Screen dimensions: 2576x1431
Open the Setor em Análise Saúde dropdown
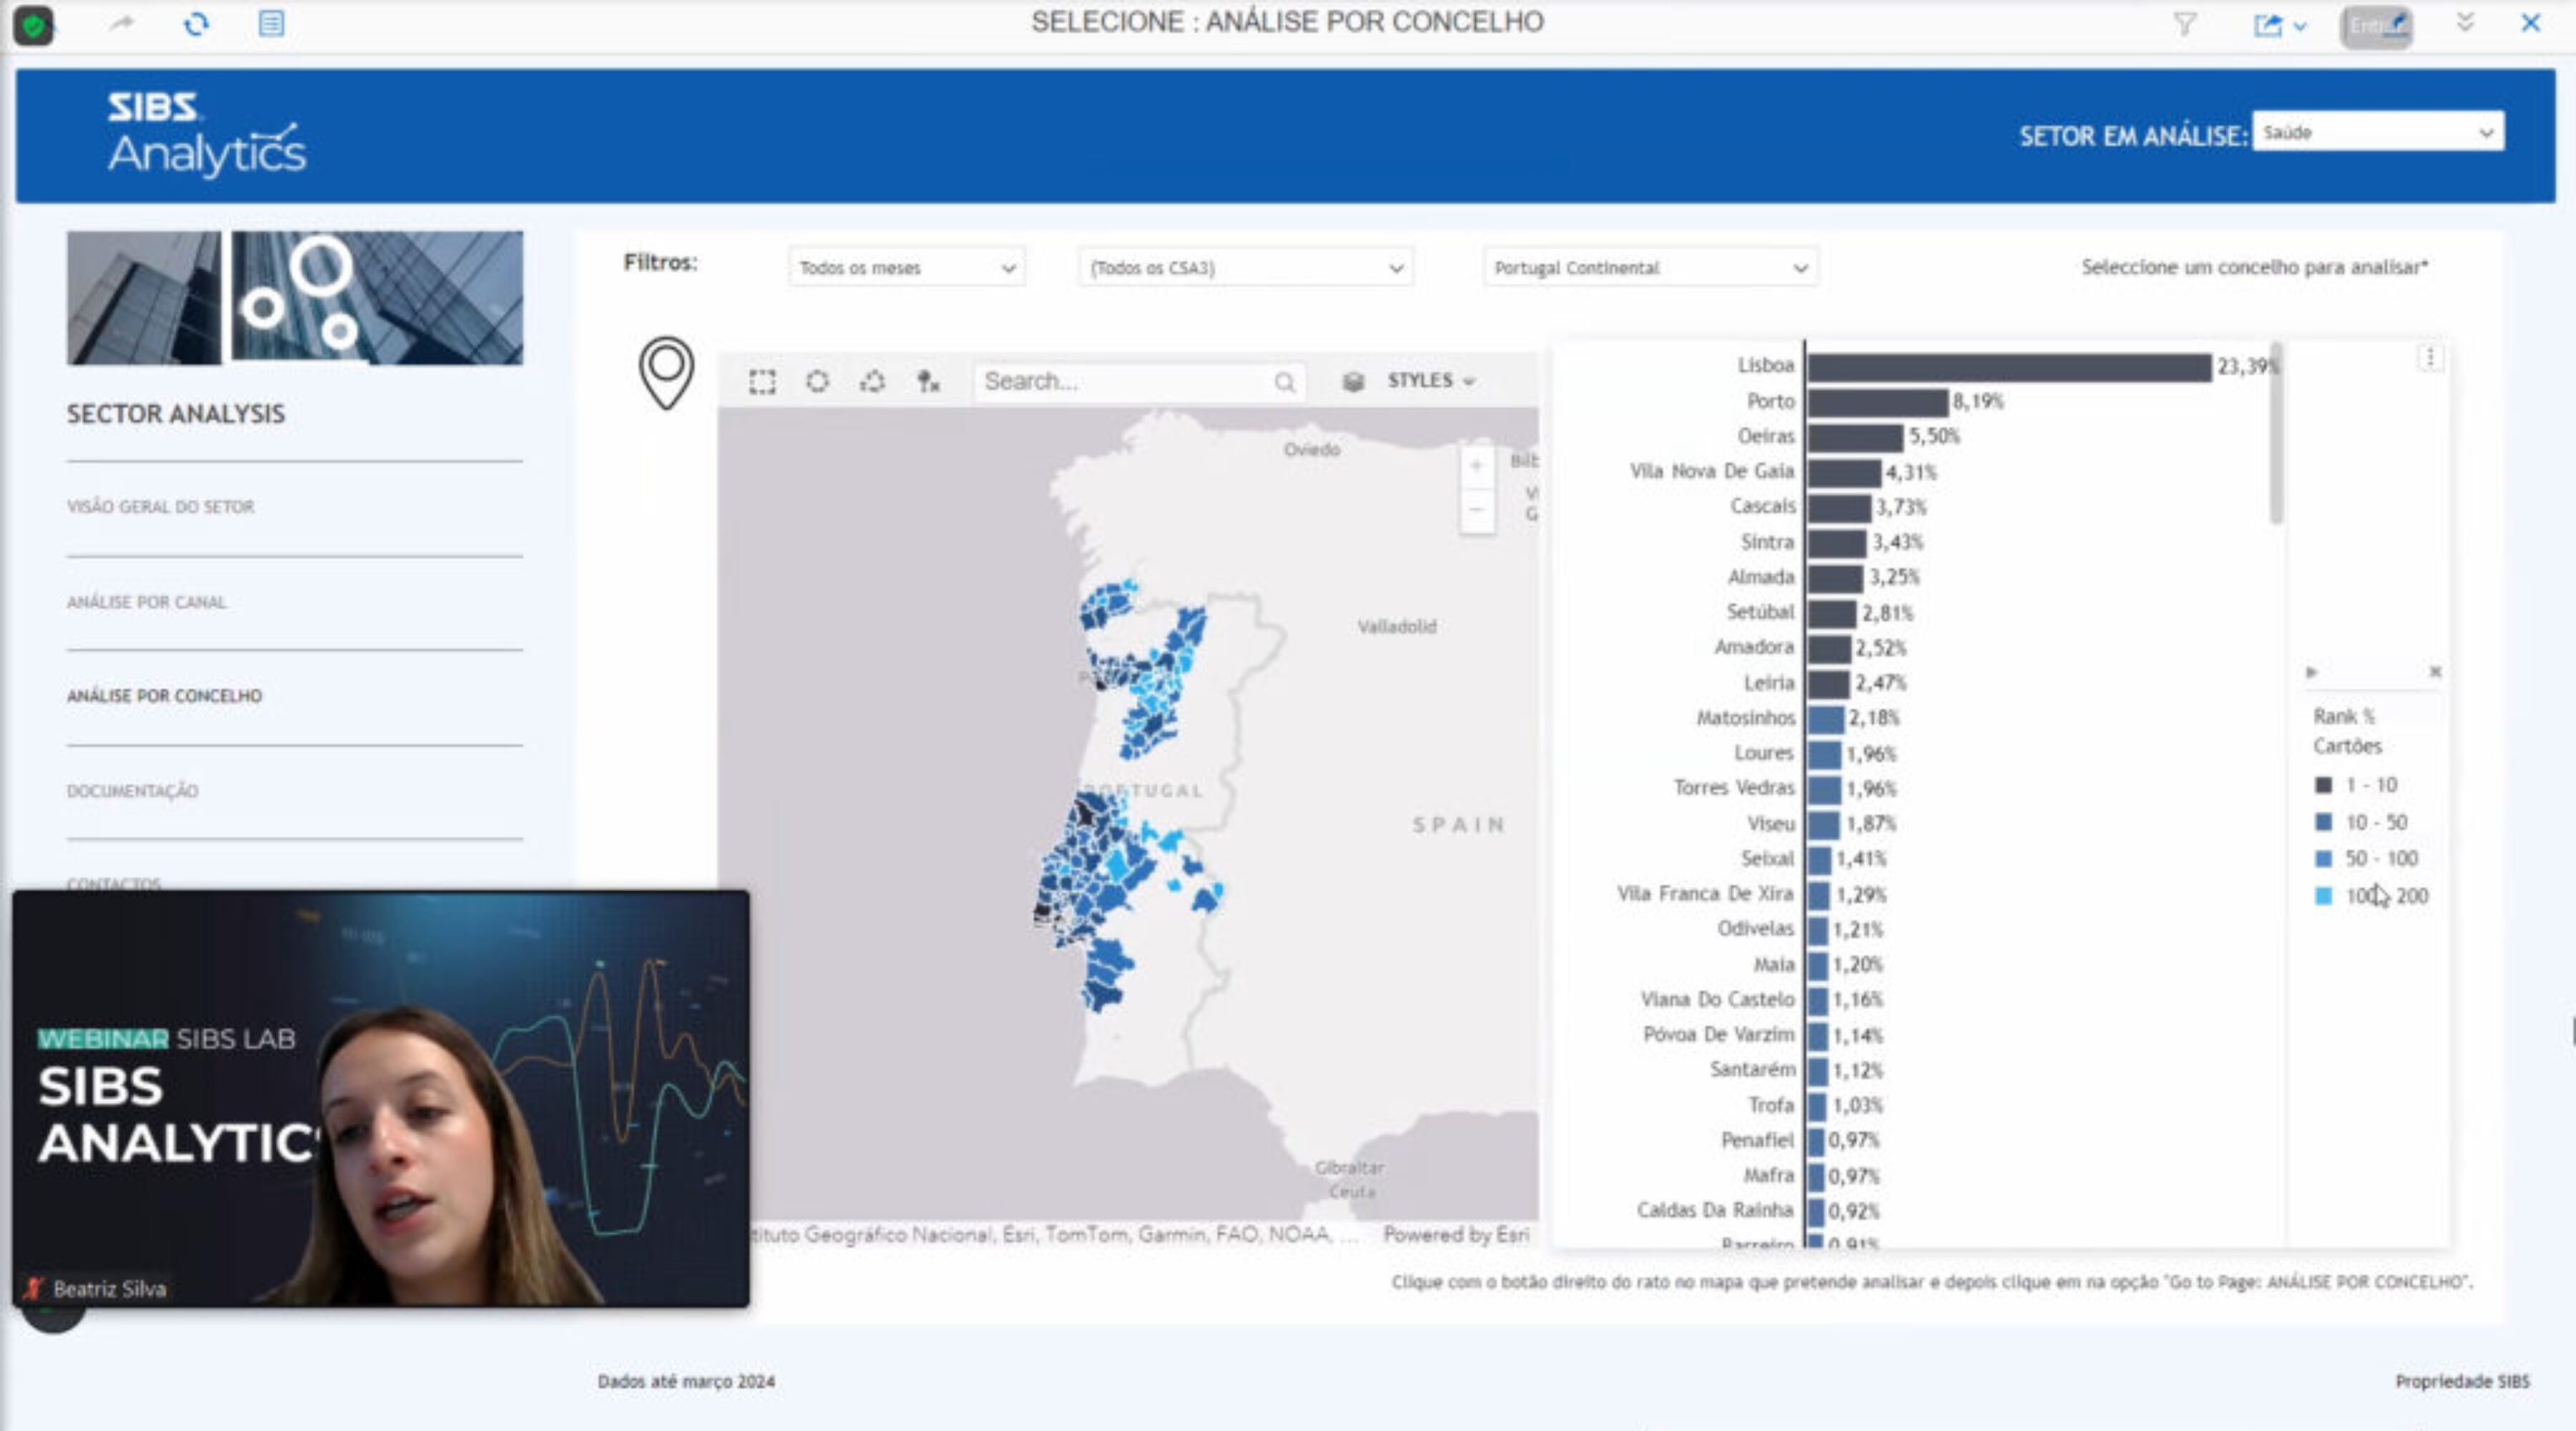[2377, 132]
